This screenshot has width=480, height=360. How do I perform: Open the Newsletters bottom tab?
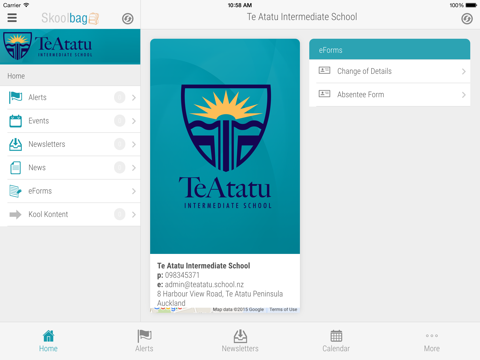point(240,341)
